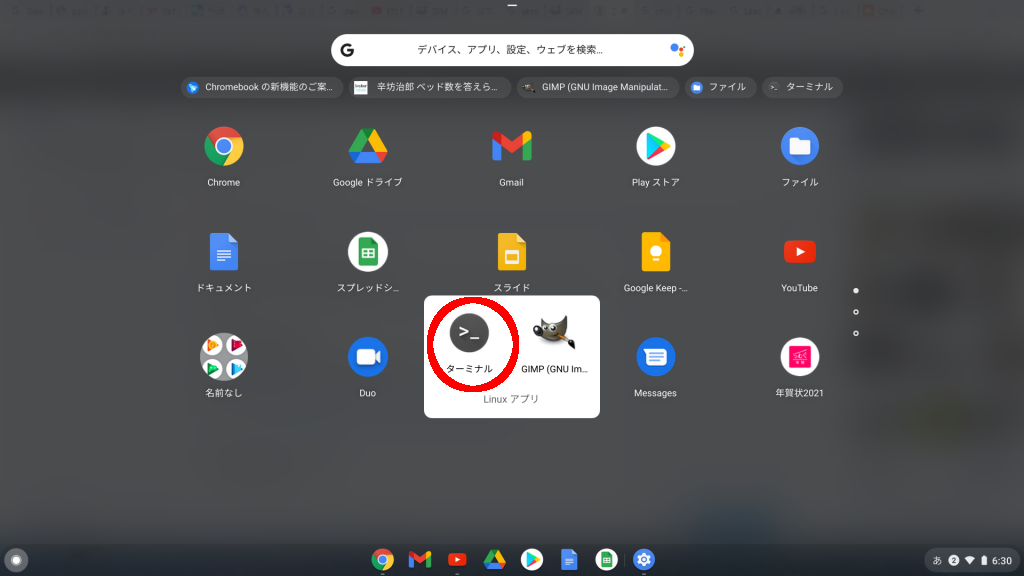1024x576 pixels.
Task: Launch the Gmail app from the grid
Action: (511, 146)
